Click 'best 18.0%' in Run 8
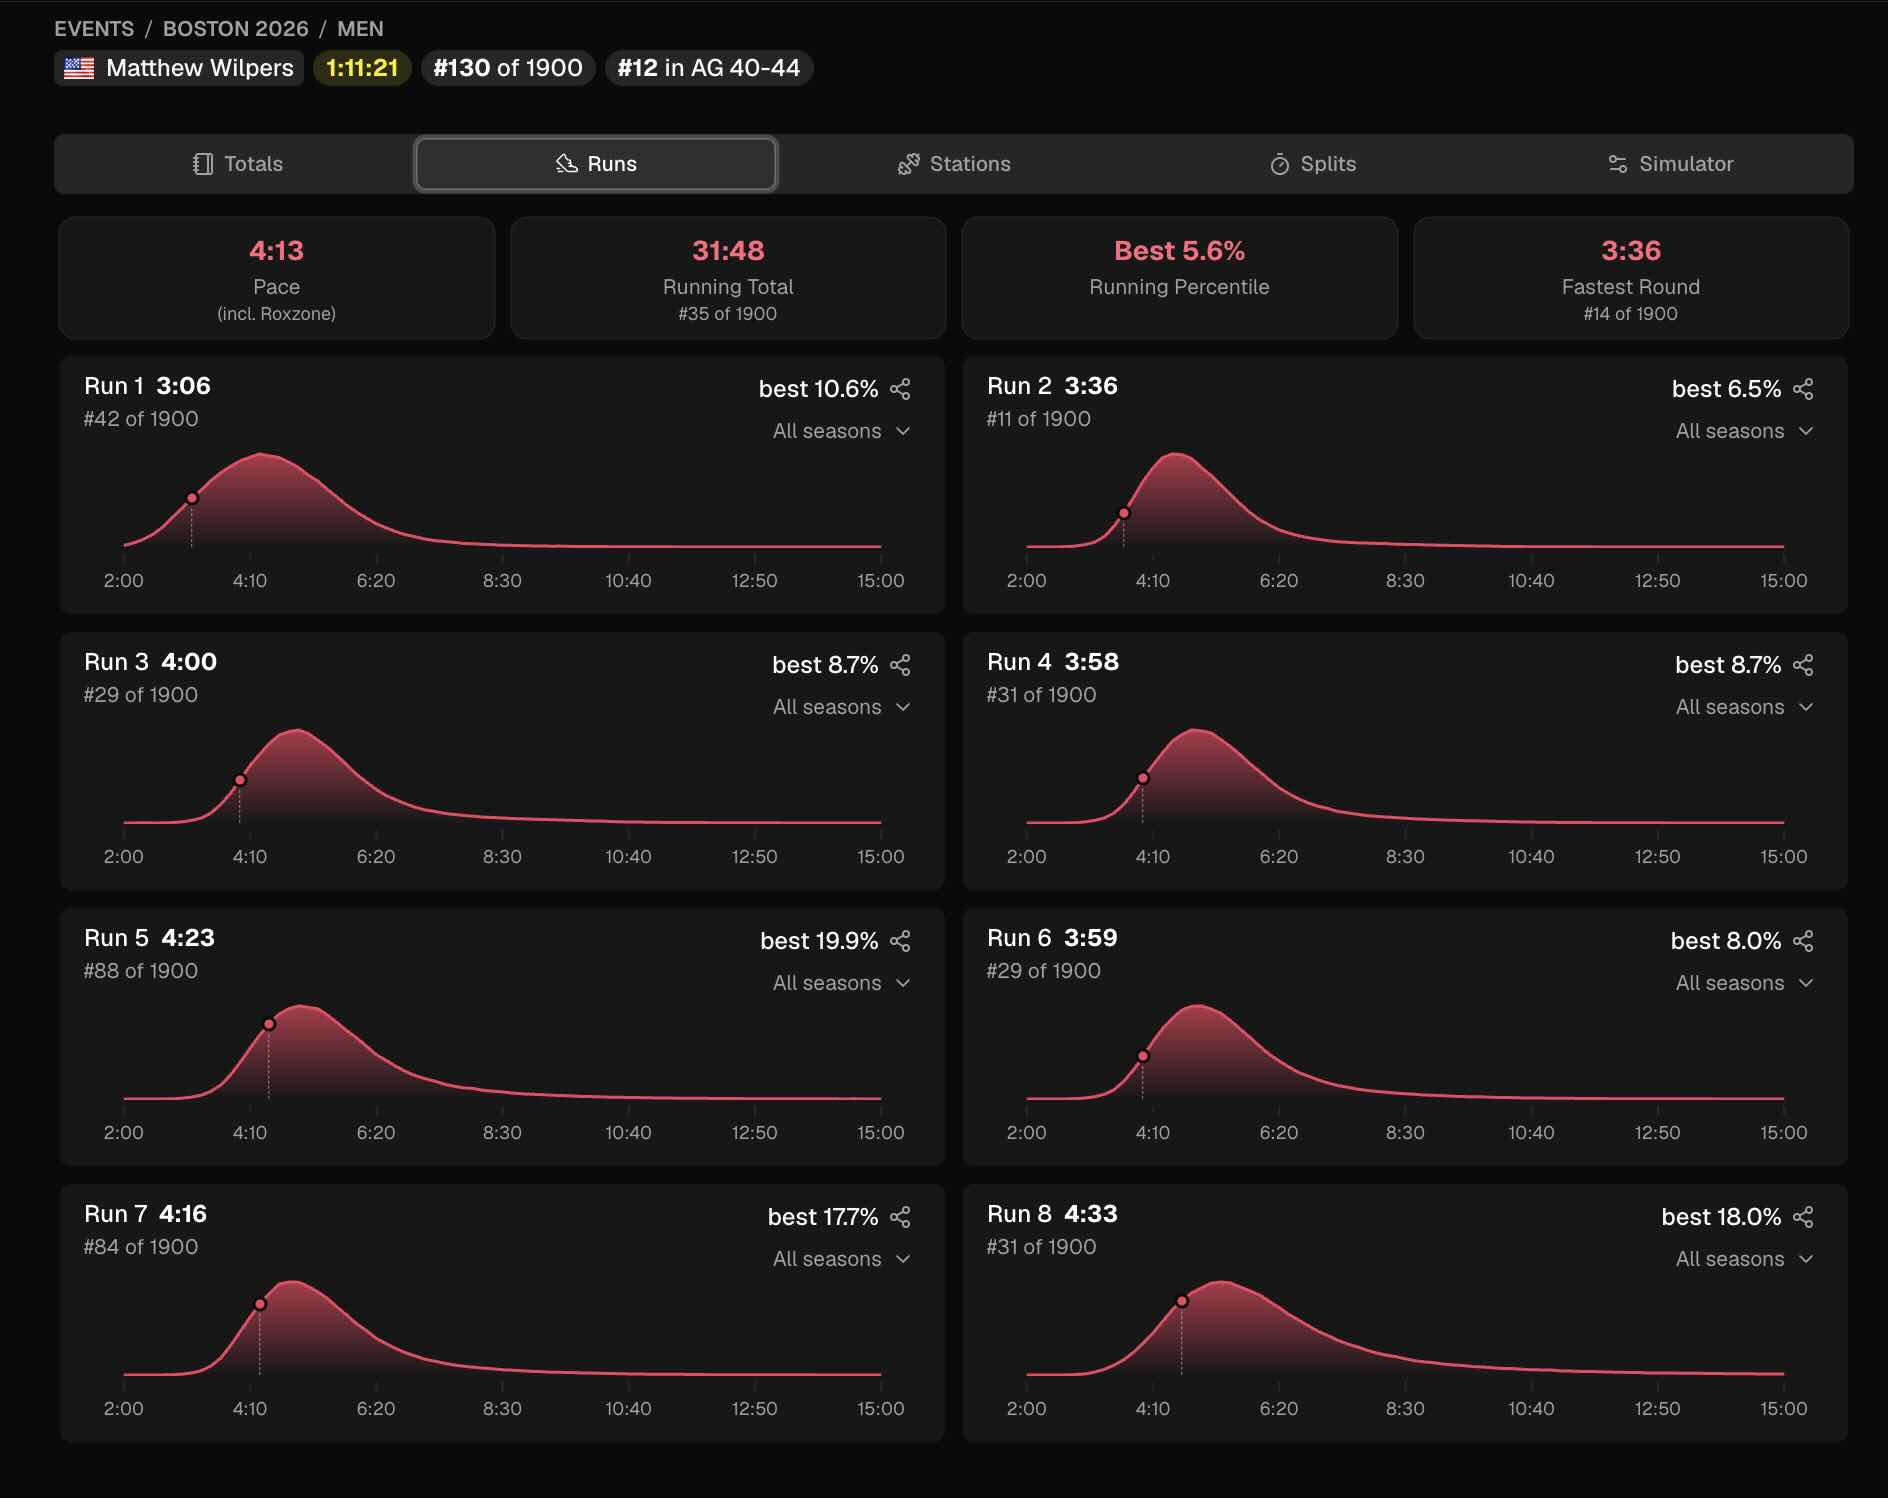Image resolution: width=1888 pixels, height=1498 pixels. 1721,1217
